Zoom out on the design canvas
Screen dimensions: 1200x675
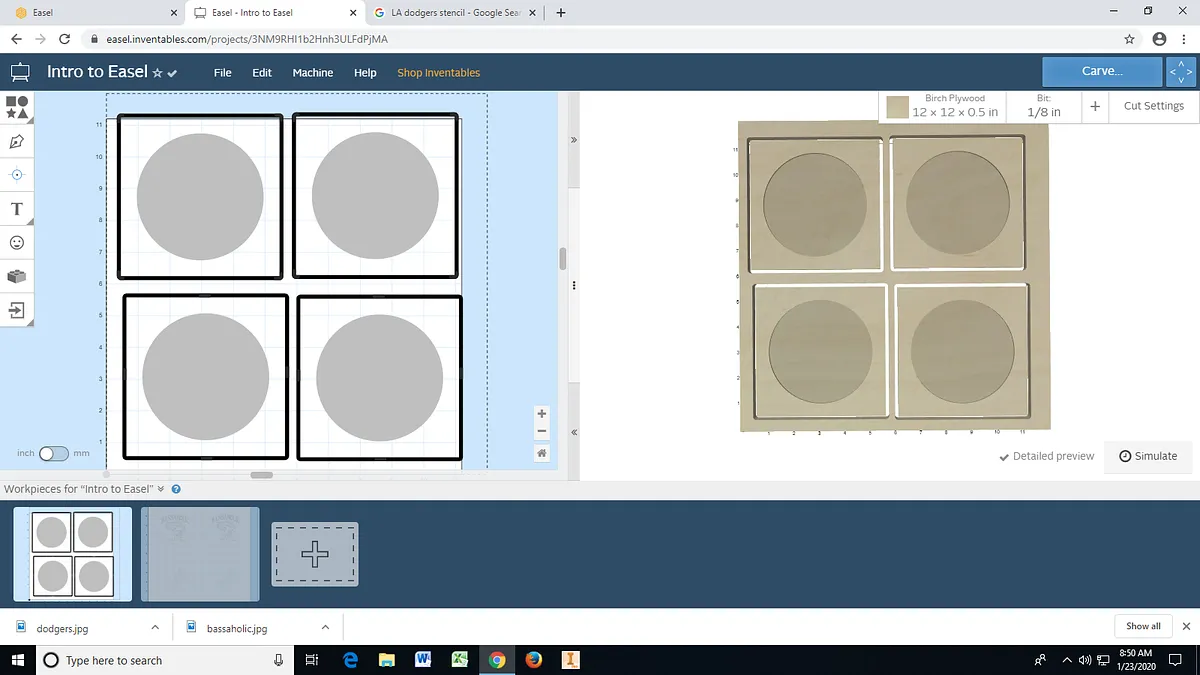click(542, 432)
